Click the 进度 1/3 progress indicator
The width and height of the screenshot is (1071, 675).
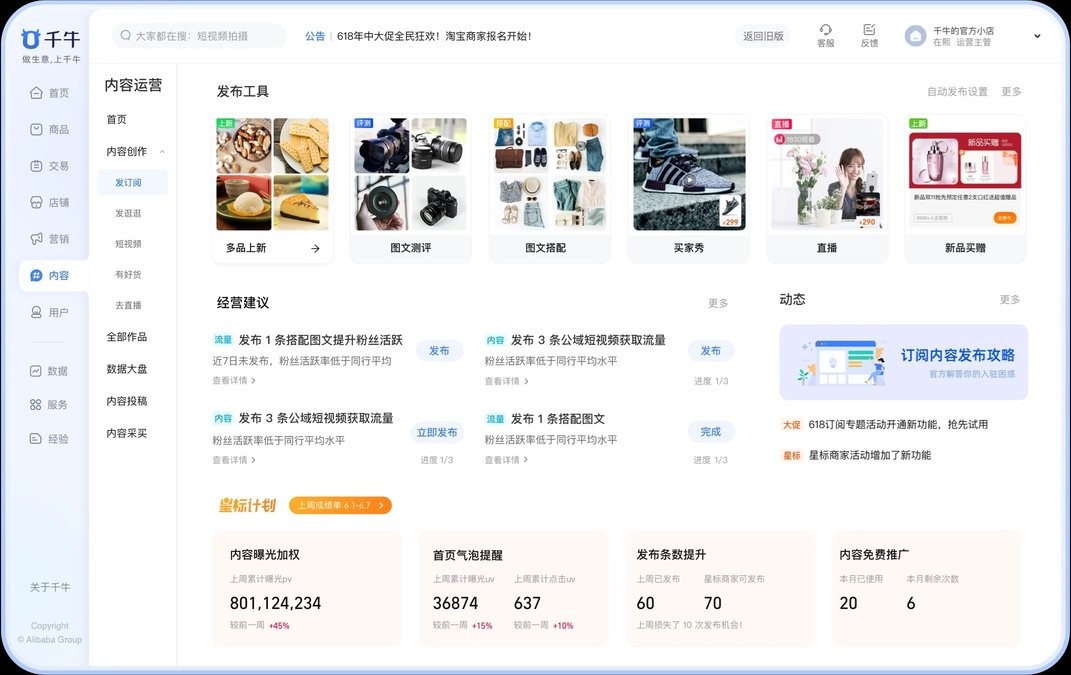click(711, 379)
